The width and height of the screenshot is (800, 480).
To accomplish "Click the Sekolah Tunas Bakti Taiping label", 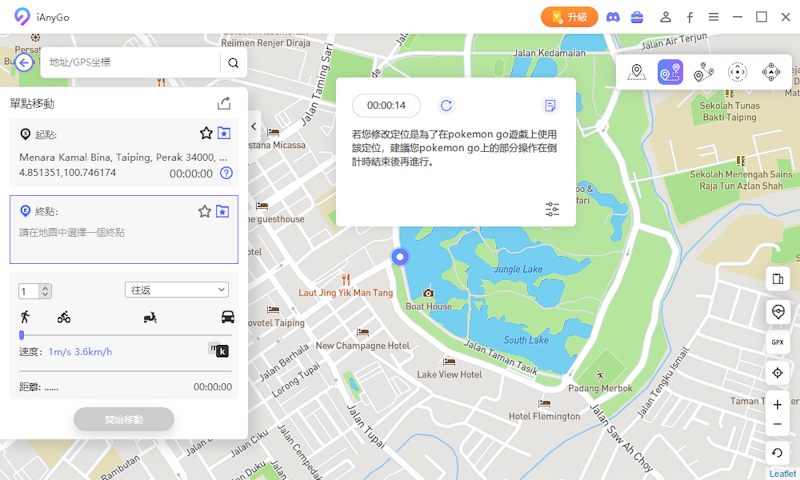I will click(729, 111).
